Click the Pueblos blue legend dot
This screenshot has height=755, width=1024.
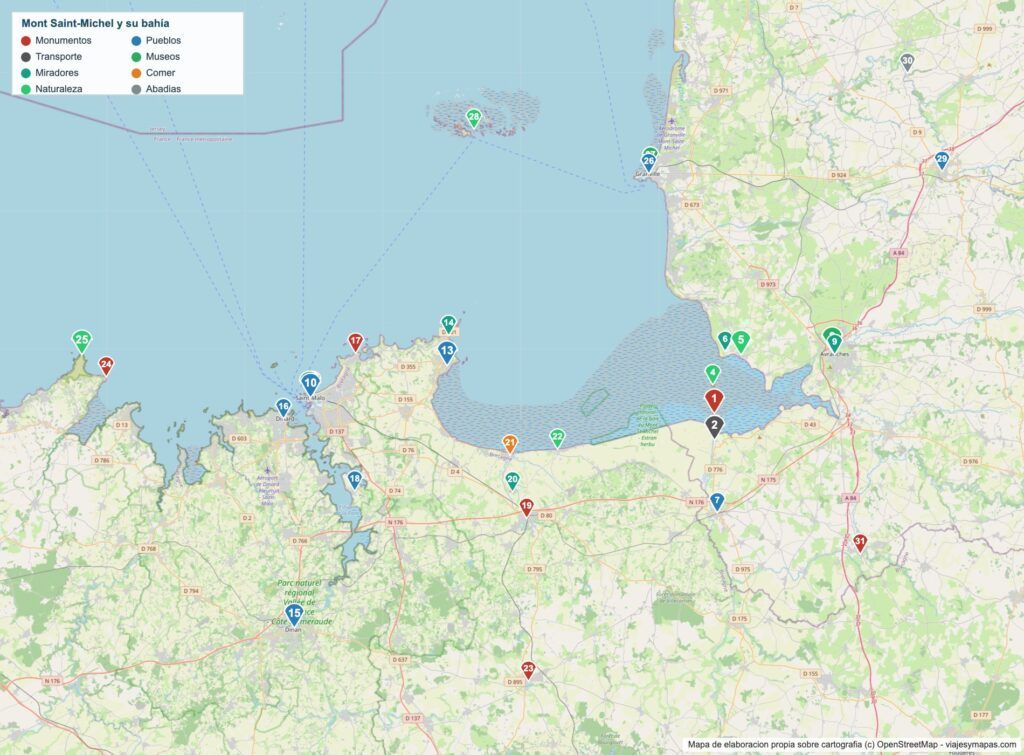pos(136,40)
